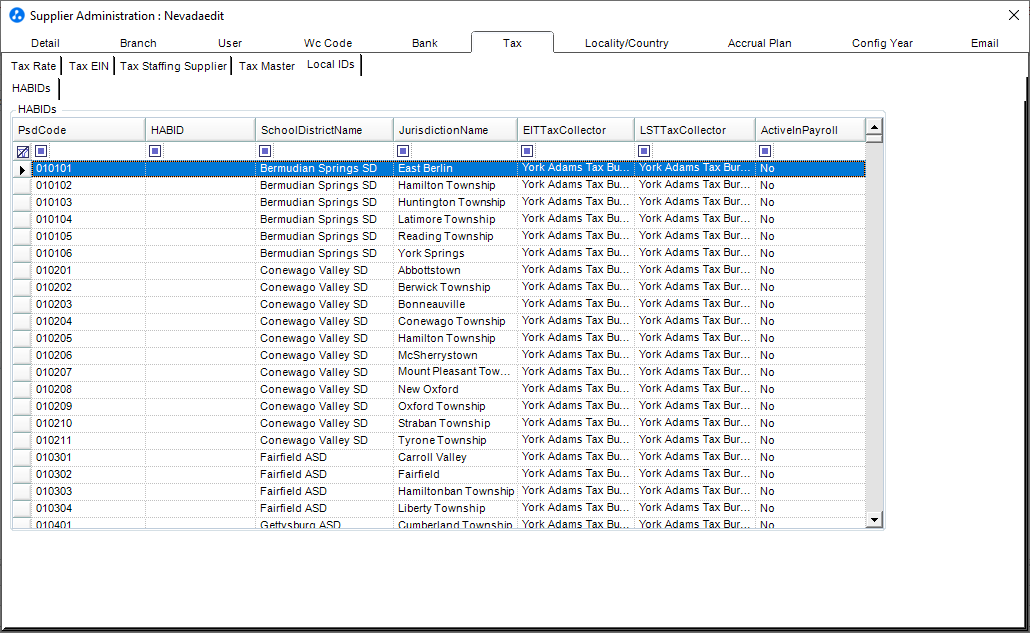This screenshot has height=633, width=1030.
Task: Sort by EITTaxCollector column header
Action: tap(576, 130)
